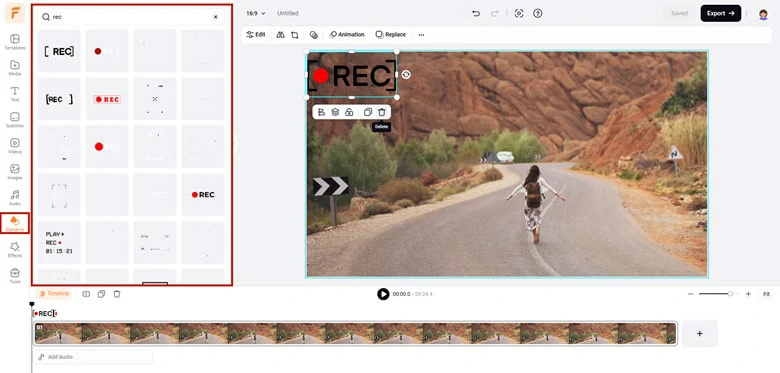Select the crosshair X viewfinder thumbnail
Screen dimensions: 780x373
(x=155, y=98)
